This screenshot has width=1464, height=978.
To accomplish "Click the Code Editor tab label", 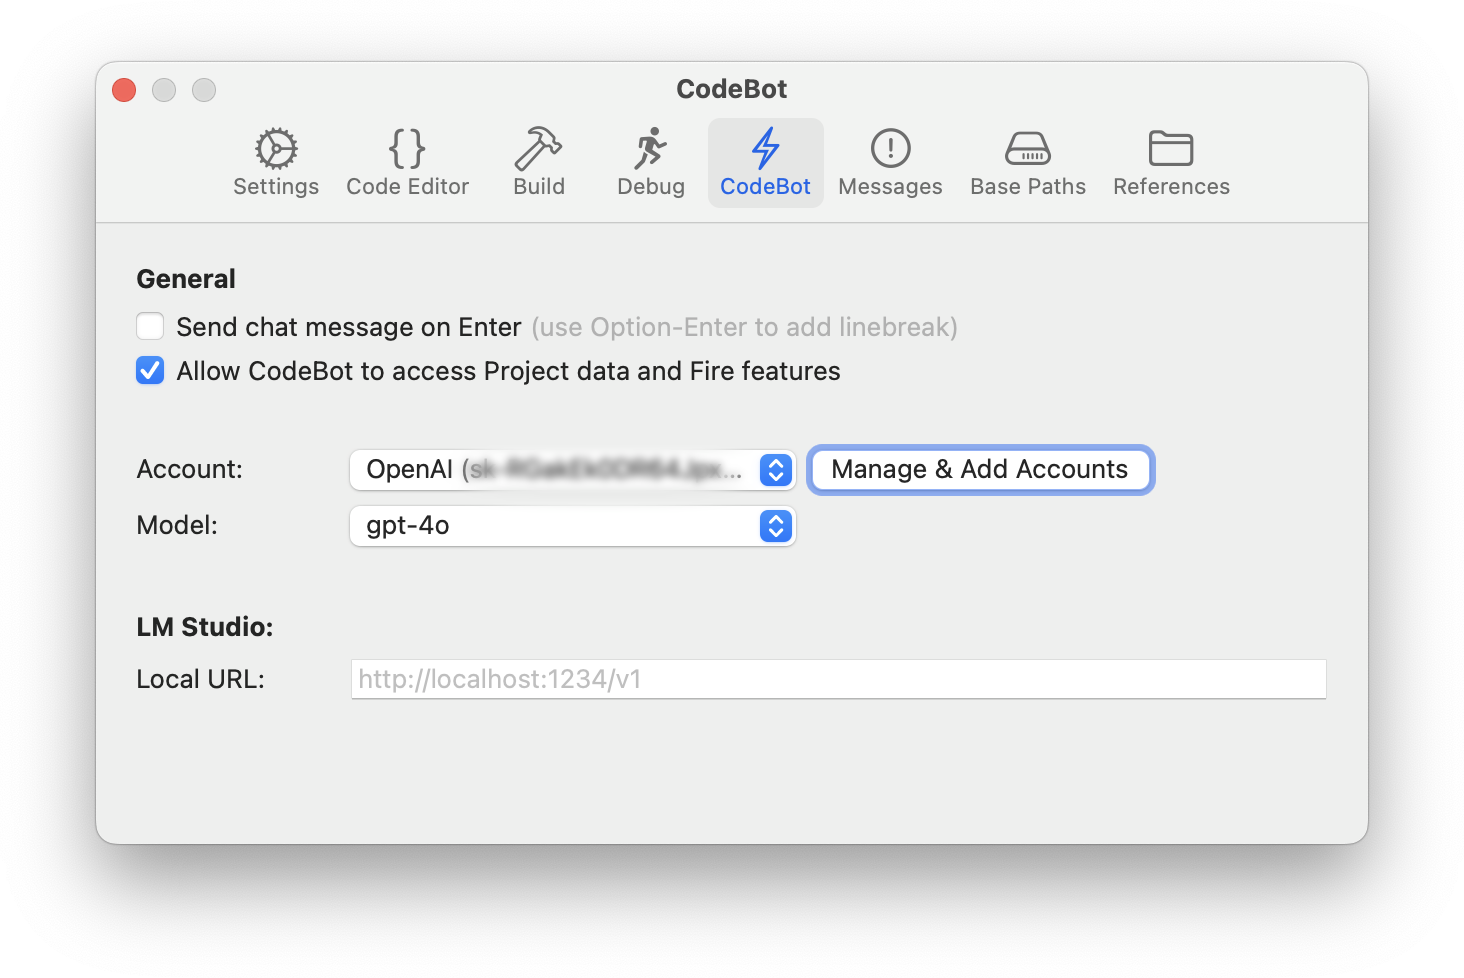I will 407,187.
